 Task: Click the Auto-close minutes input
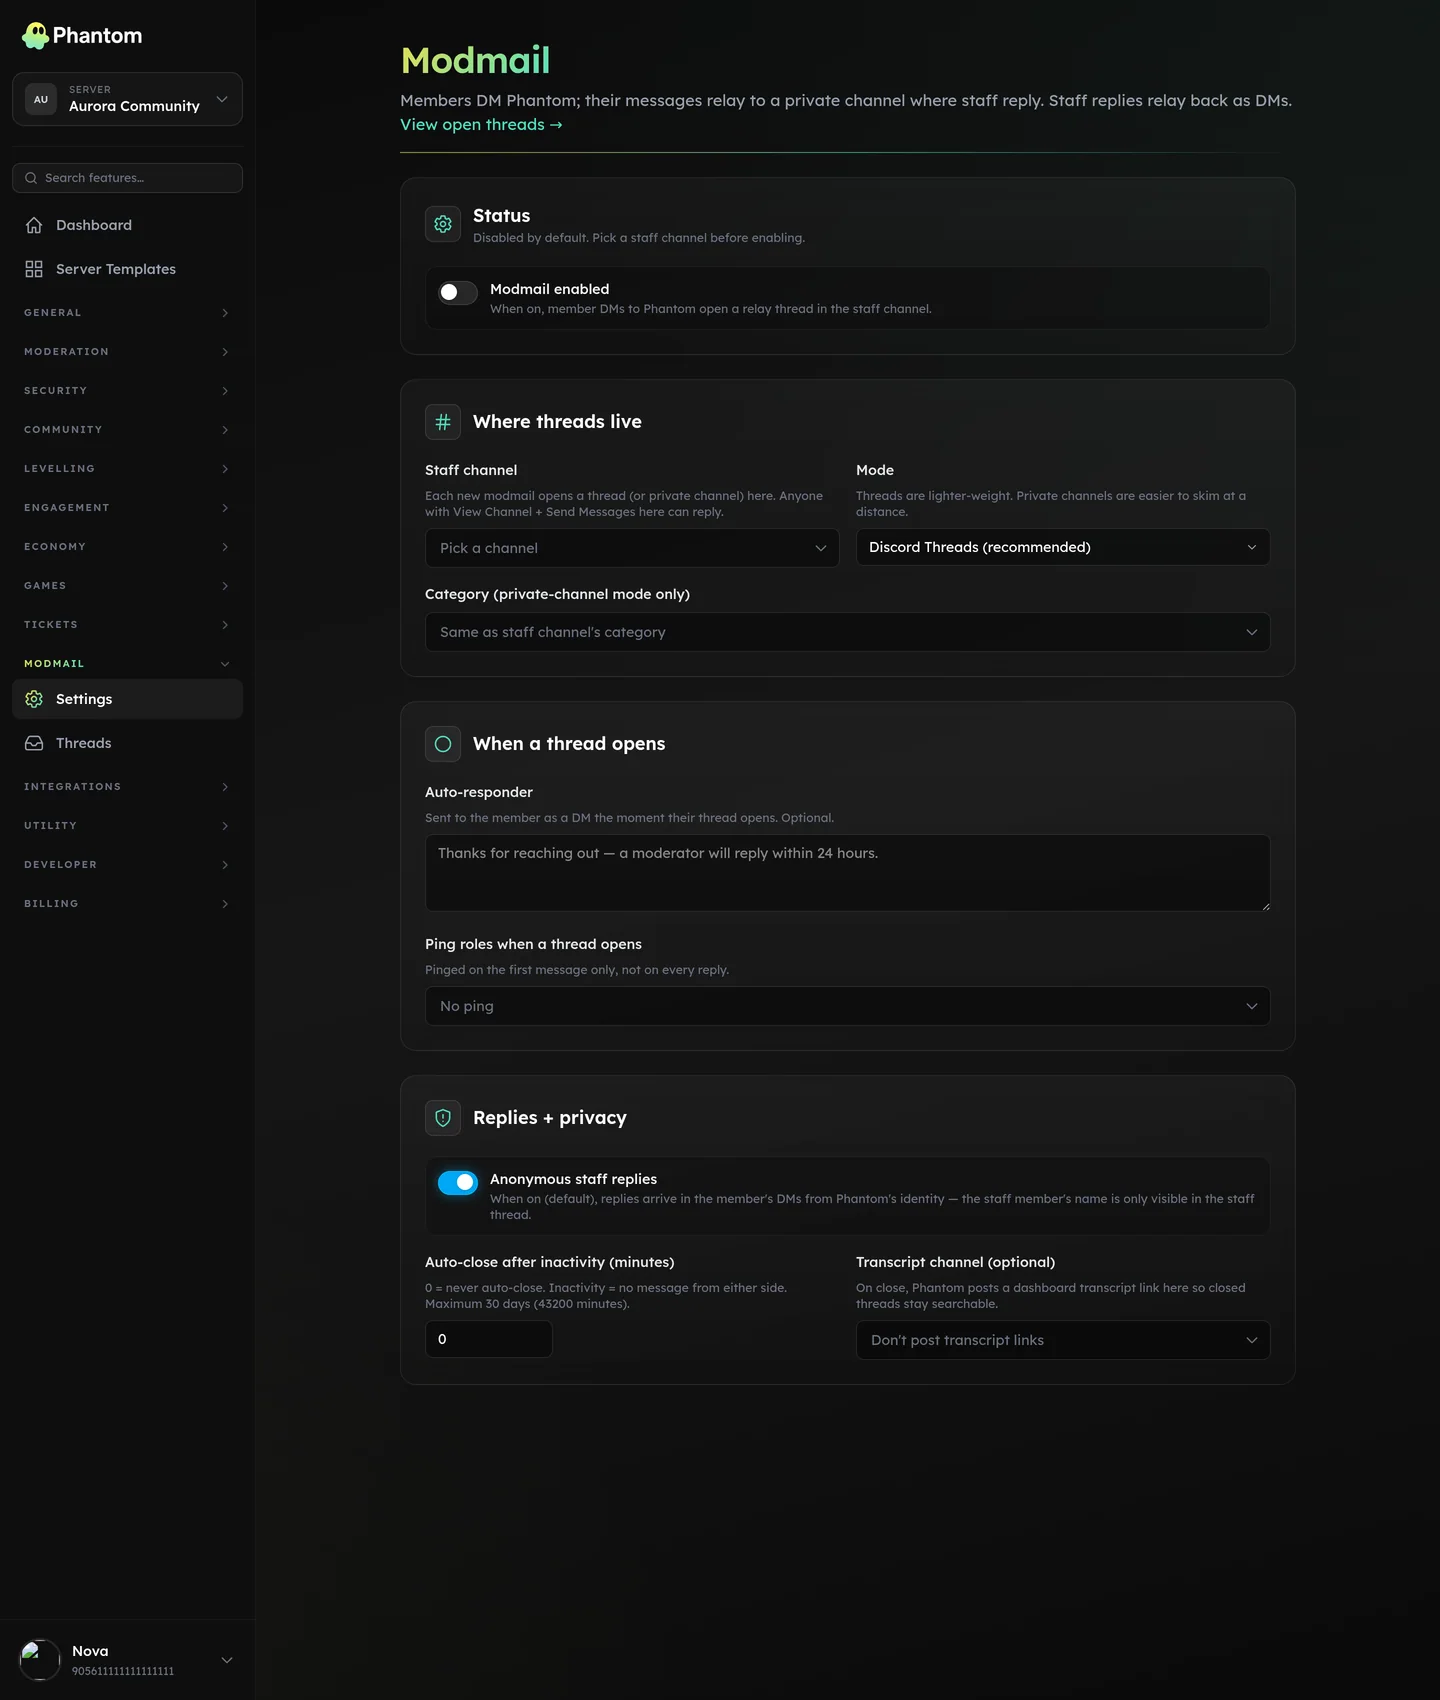489,1339
